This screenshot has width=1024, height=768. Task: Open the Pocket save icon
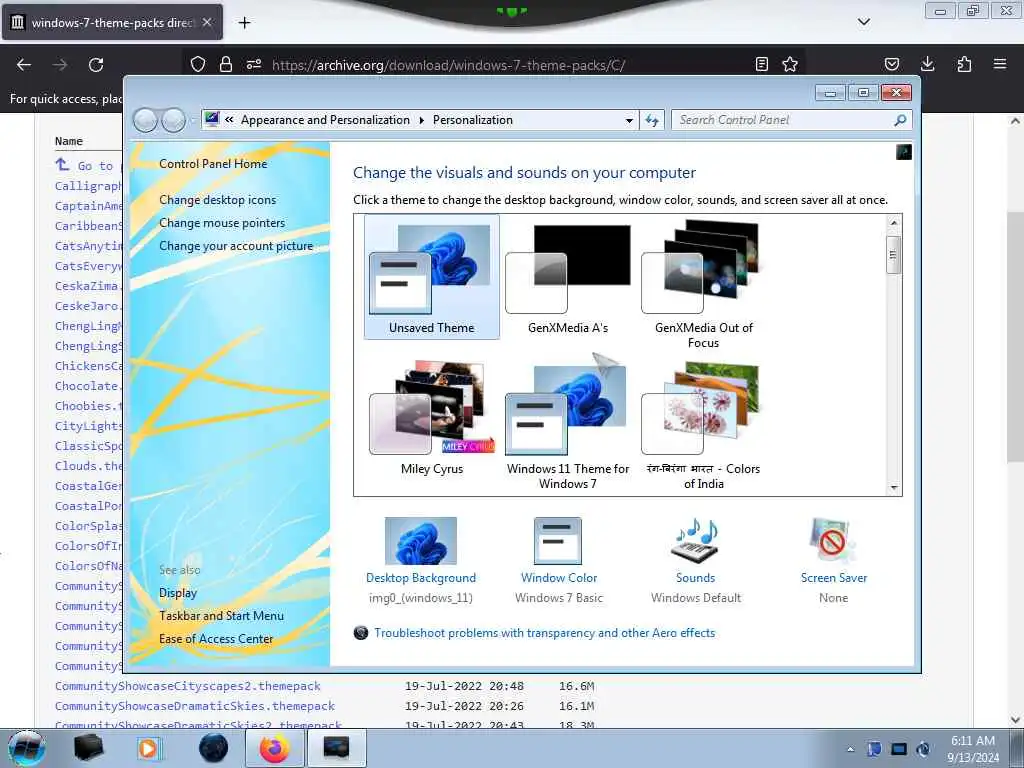891,64
